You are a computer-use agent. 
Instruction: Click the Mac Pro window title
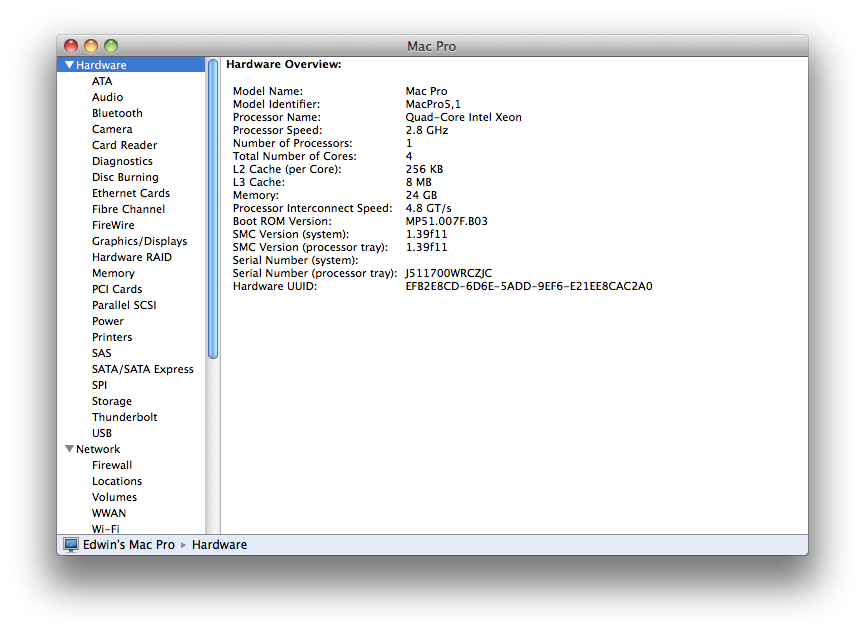tap(431, 46)
